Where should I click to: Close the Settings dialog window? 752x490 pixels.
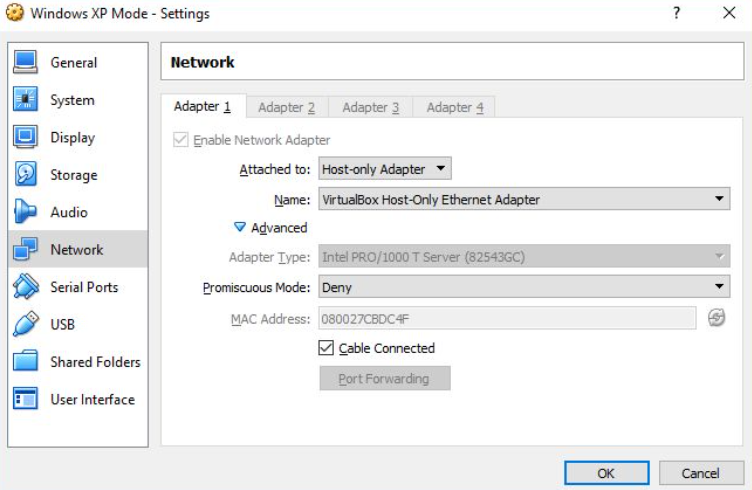click(729, 13)
